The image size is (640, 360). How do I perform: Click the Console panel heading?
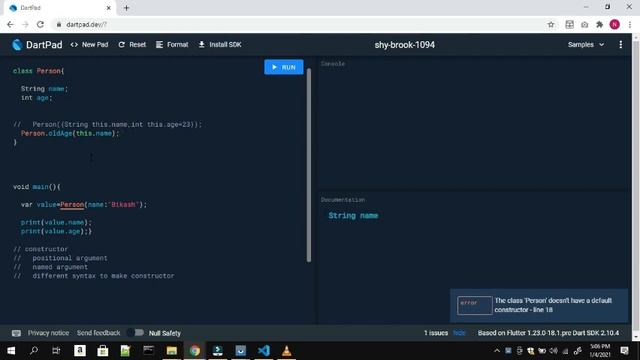[x=333, y=64]
